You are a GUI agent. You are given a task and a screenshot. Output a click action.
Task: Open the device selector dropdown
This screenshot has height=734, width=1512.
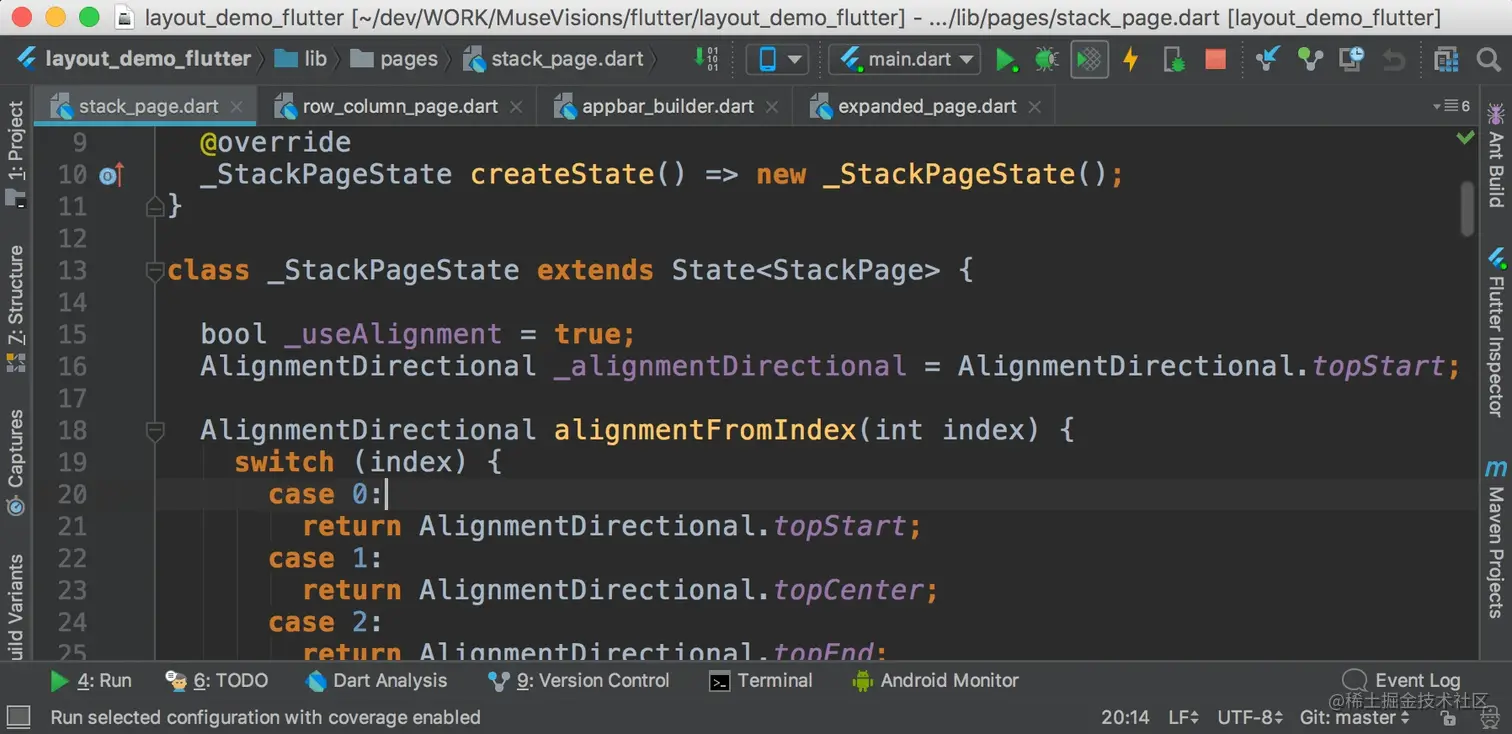click(777, 60)
